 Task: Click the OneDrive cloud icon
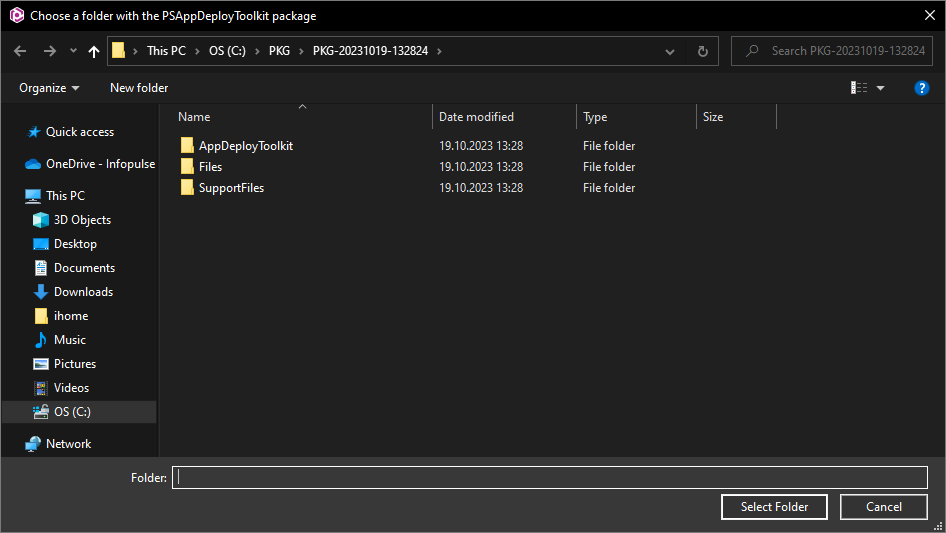33,164
